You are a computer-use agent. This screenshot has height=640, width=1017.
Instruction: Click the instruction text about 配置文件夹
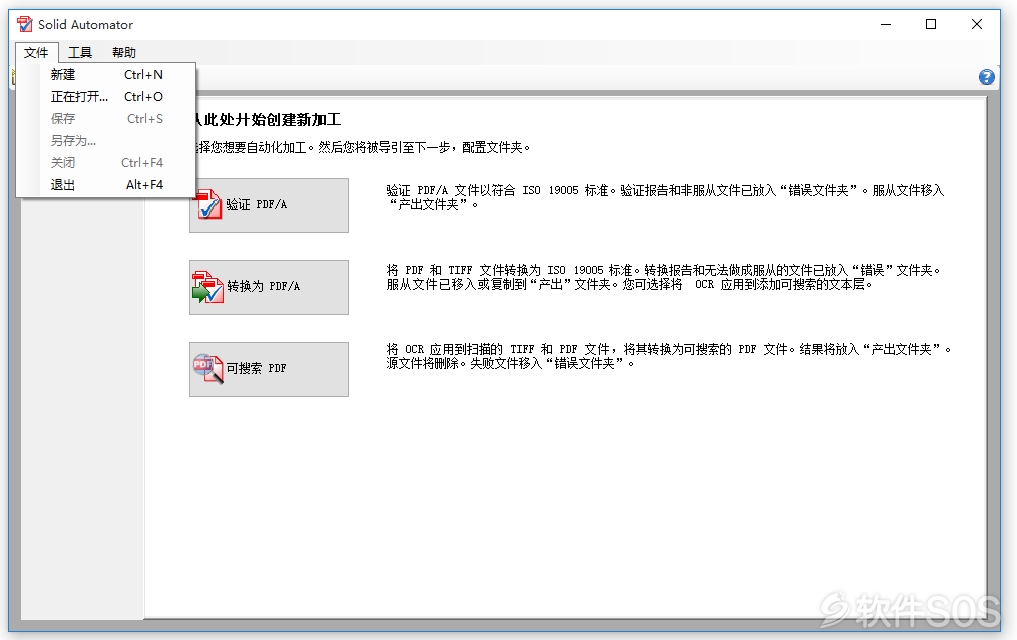pos(363,147)
